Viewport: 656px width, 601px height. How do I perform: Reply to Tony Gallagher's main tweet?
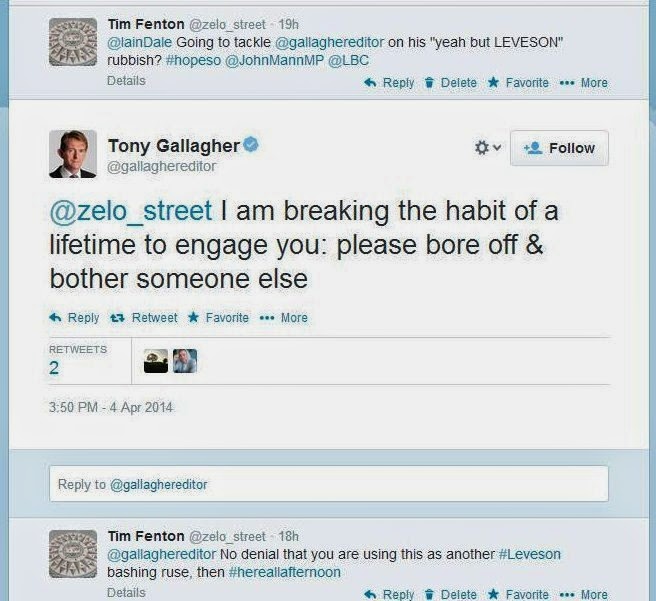(x=75, y=318)
